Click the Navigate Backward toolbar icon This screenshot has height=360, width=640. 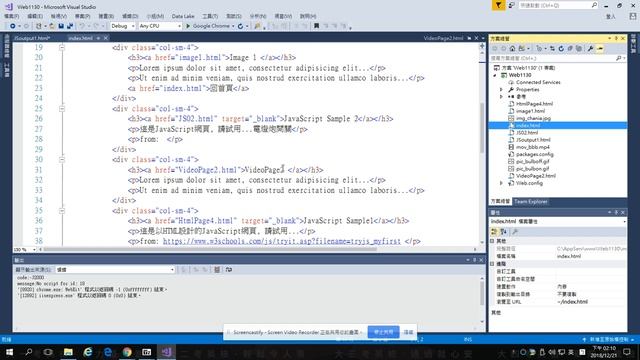click(x=13, y=26)
